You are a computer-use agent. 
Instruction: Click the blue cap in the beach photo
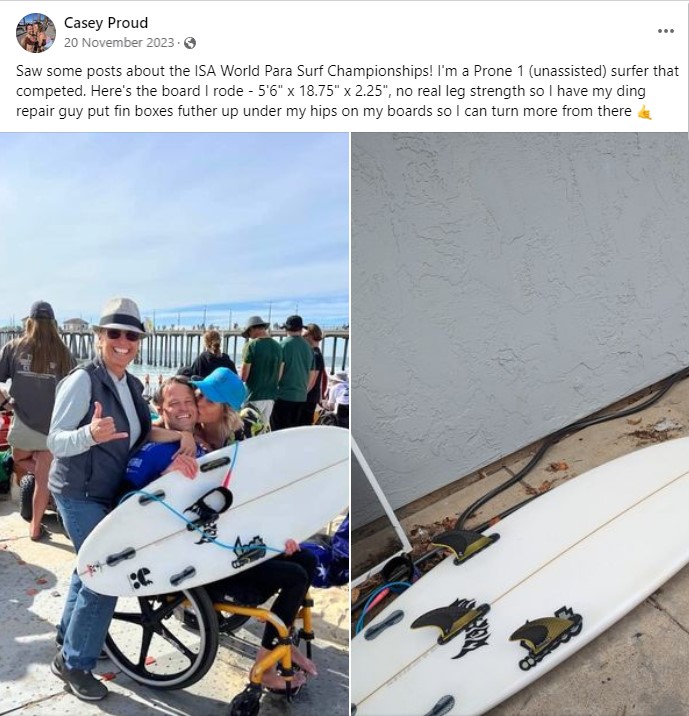pos(221,386)
